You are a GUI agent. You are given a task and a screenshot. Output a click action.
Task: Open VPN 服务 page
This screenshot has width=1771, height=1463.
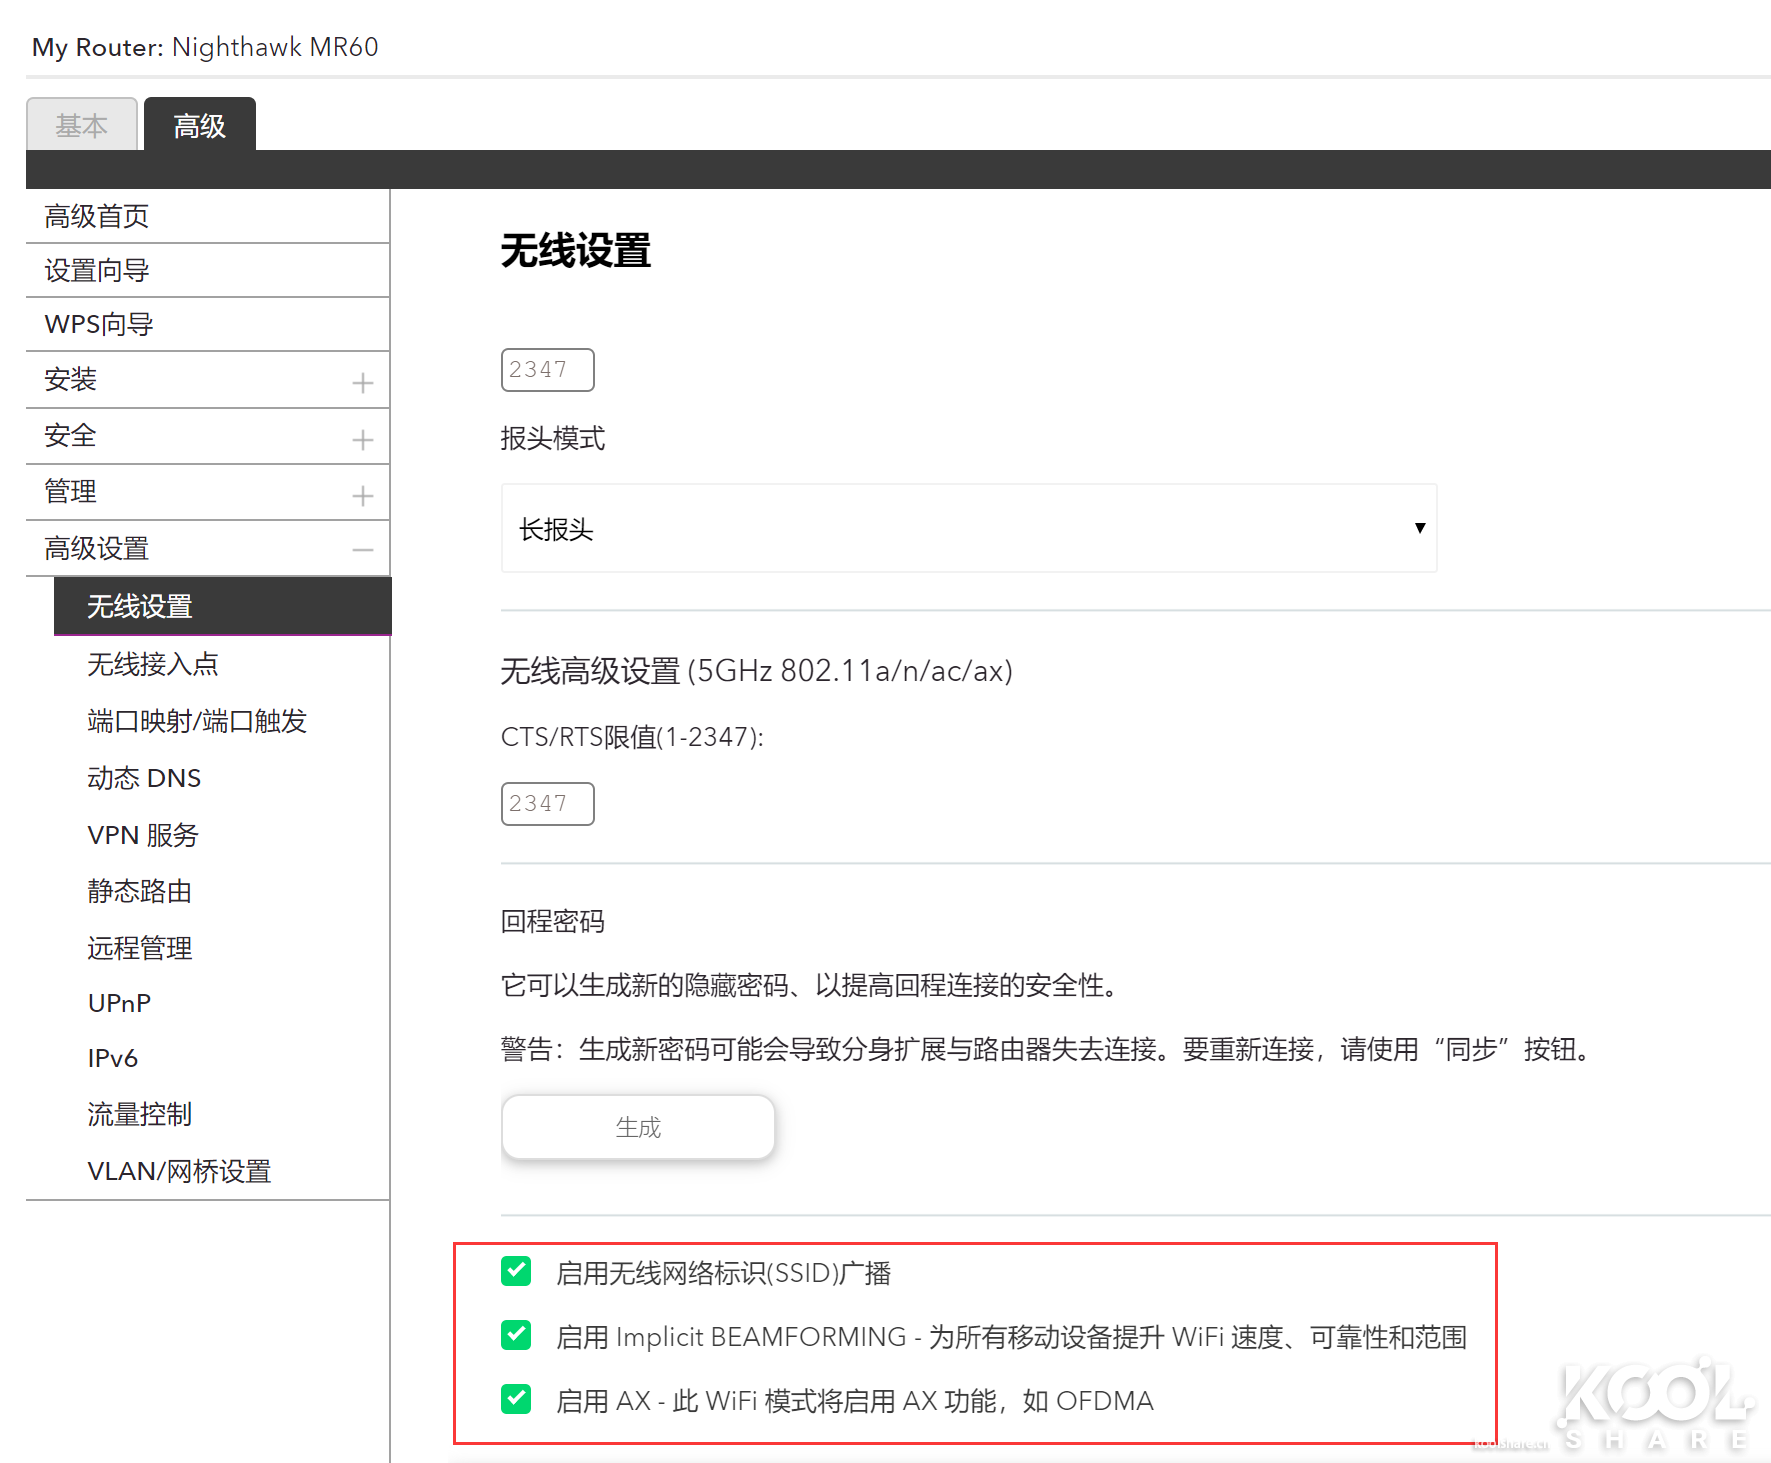click(143, 835)
